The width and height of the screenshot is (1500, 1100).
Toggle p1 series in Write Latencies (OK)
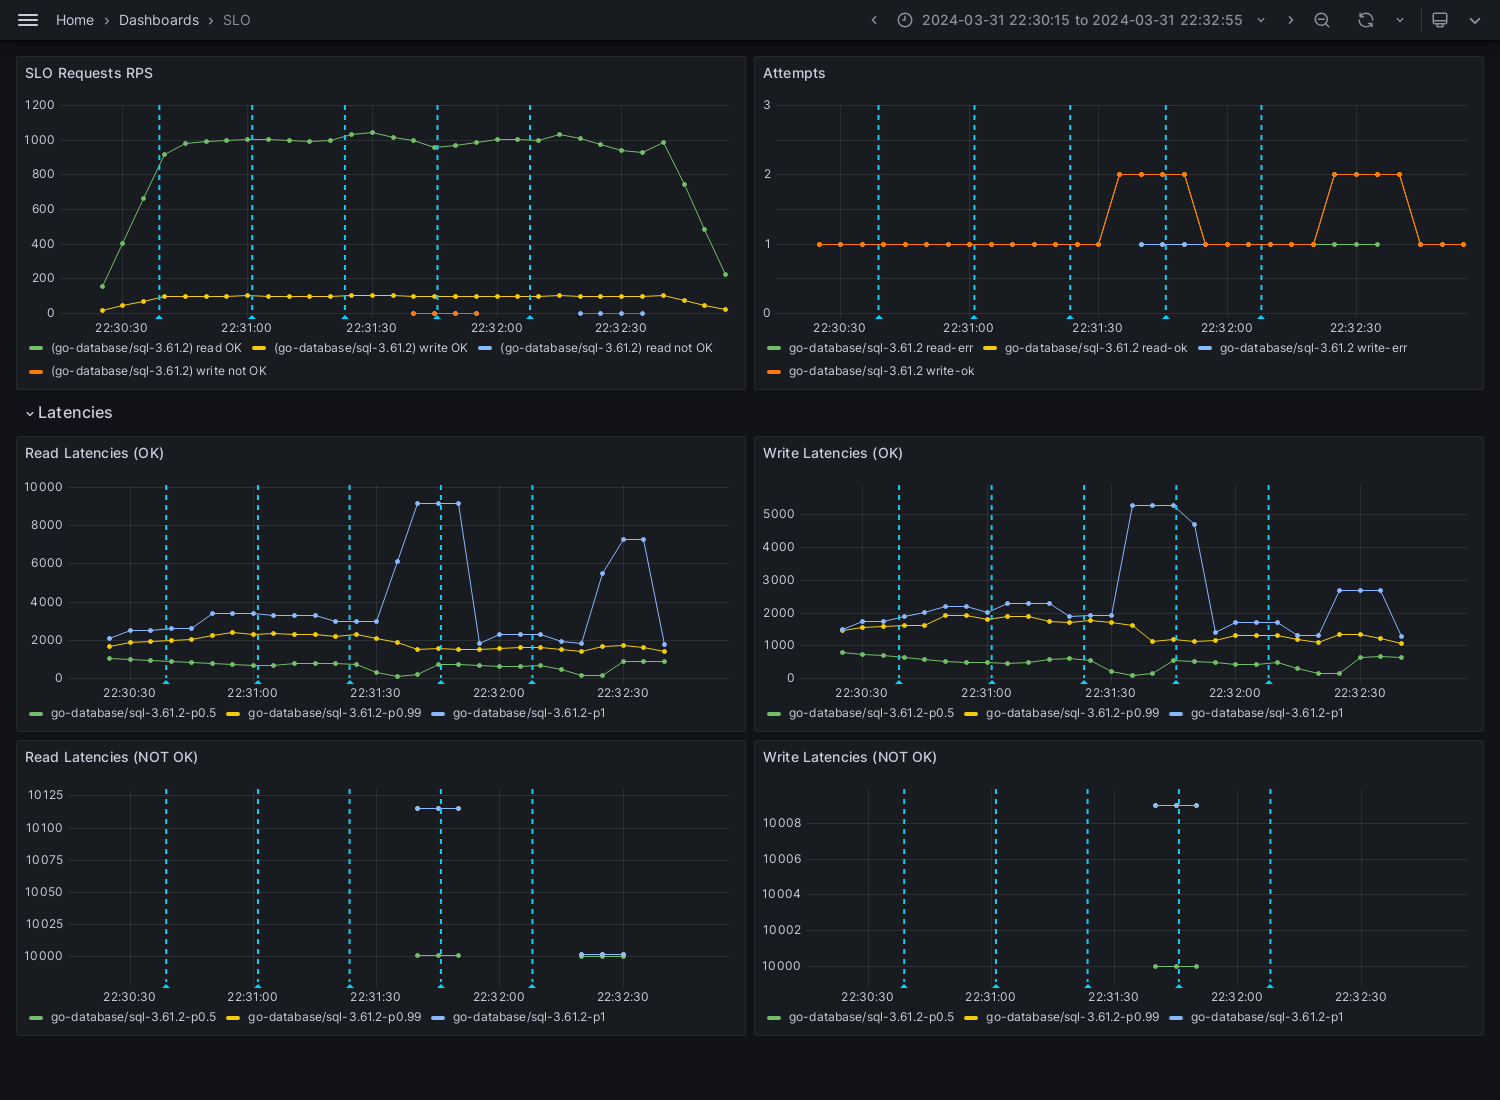(1267, 713)
